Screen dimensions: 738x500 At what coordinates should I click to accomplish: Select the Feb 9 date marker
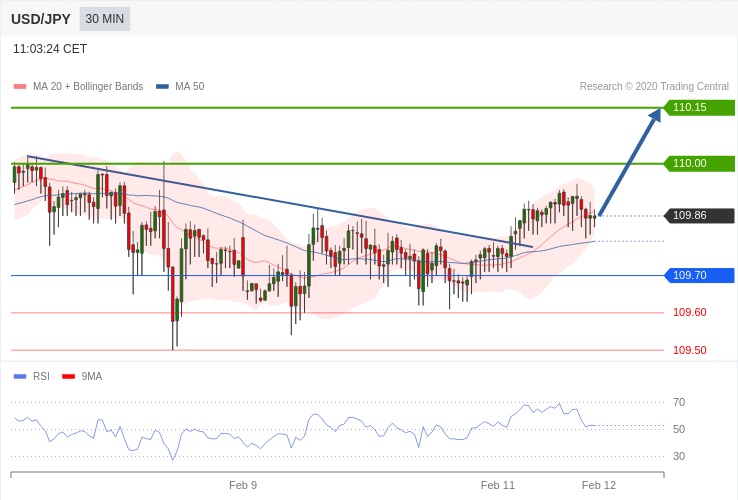coord(243,485)
